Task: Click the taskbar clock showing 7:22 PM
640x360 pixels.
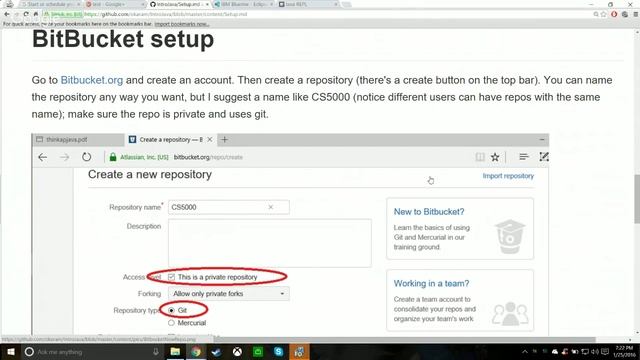Action: point(624,351)
